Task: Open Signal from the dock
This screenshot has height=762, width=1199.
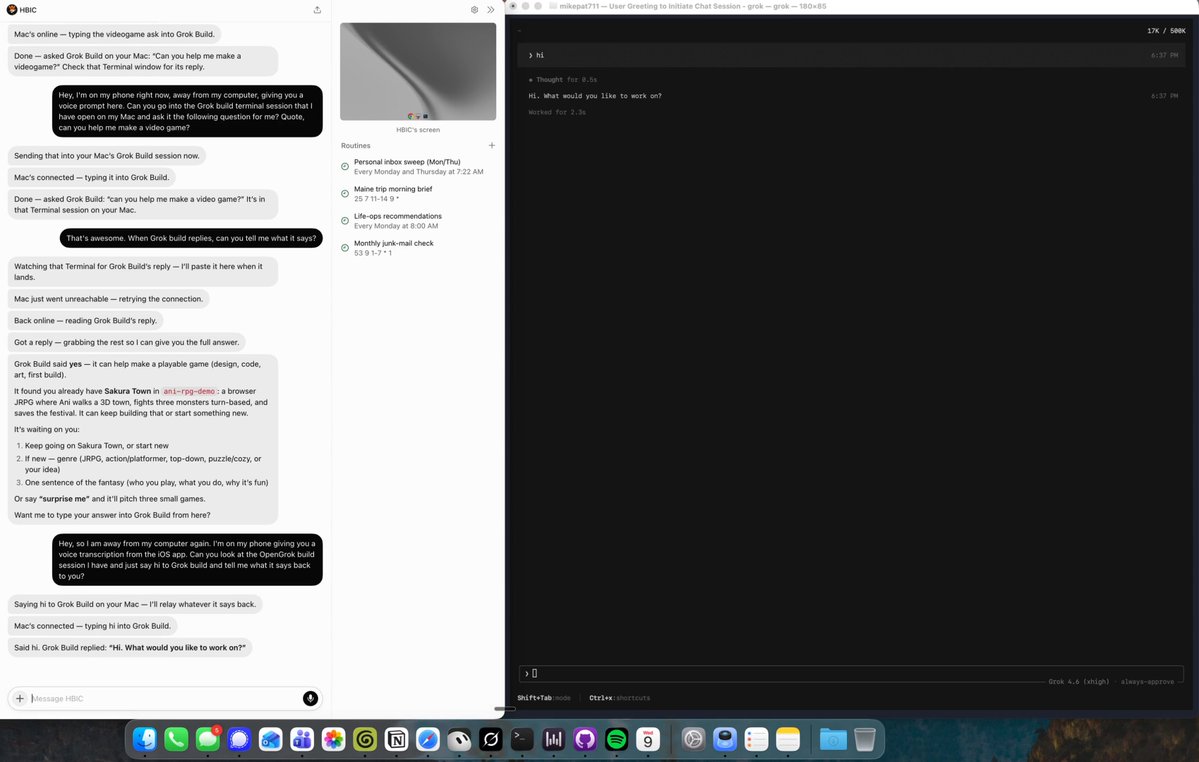Action: 239,739
